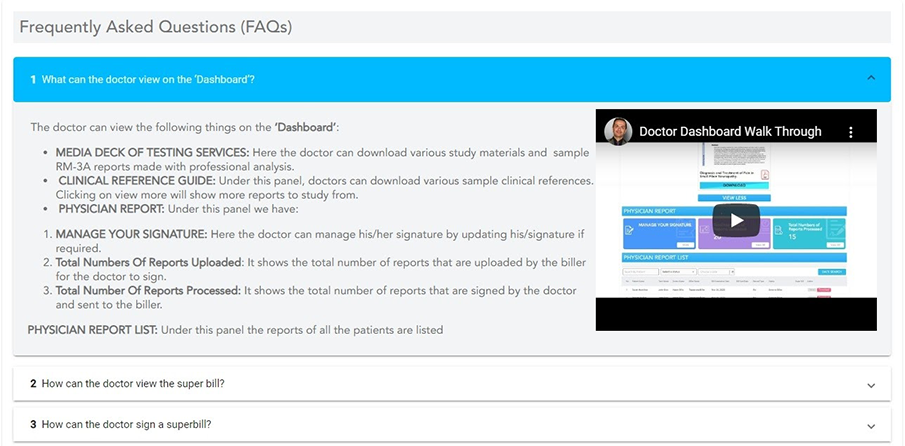Click 'Reports Processed' teal card in video preview
Screen dimensions: 905x446
pyautogui.click(x=809, y=230)
